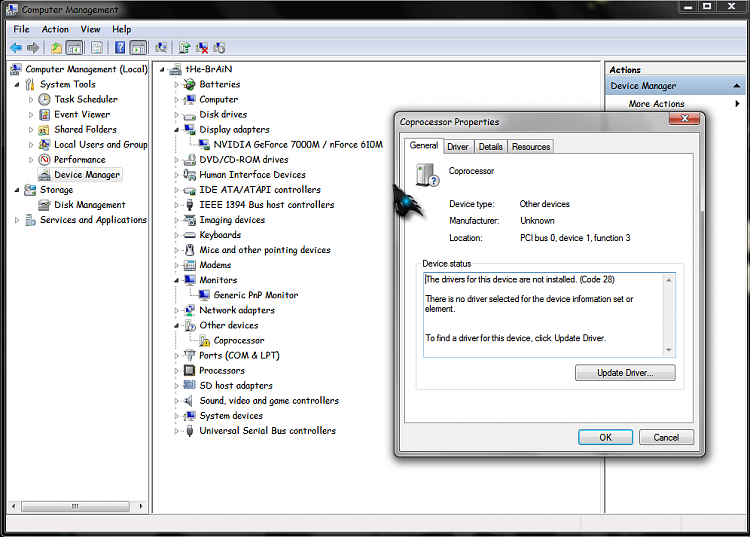Collapse the Storage node
Image resolution: width=750 pixels, height=537 pixels.
(x=17, y=190)
